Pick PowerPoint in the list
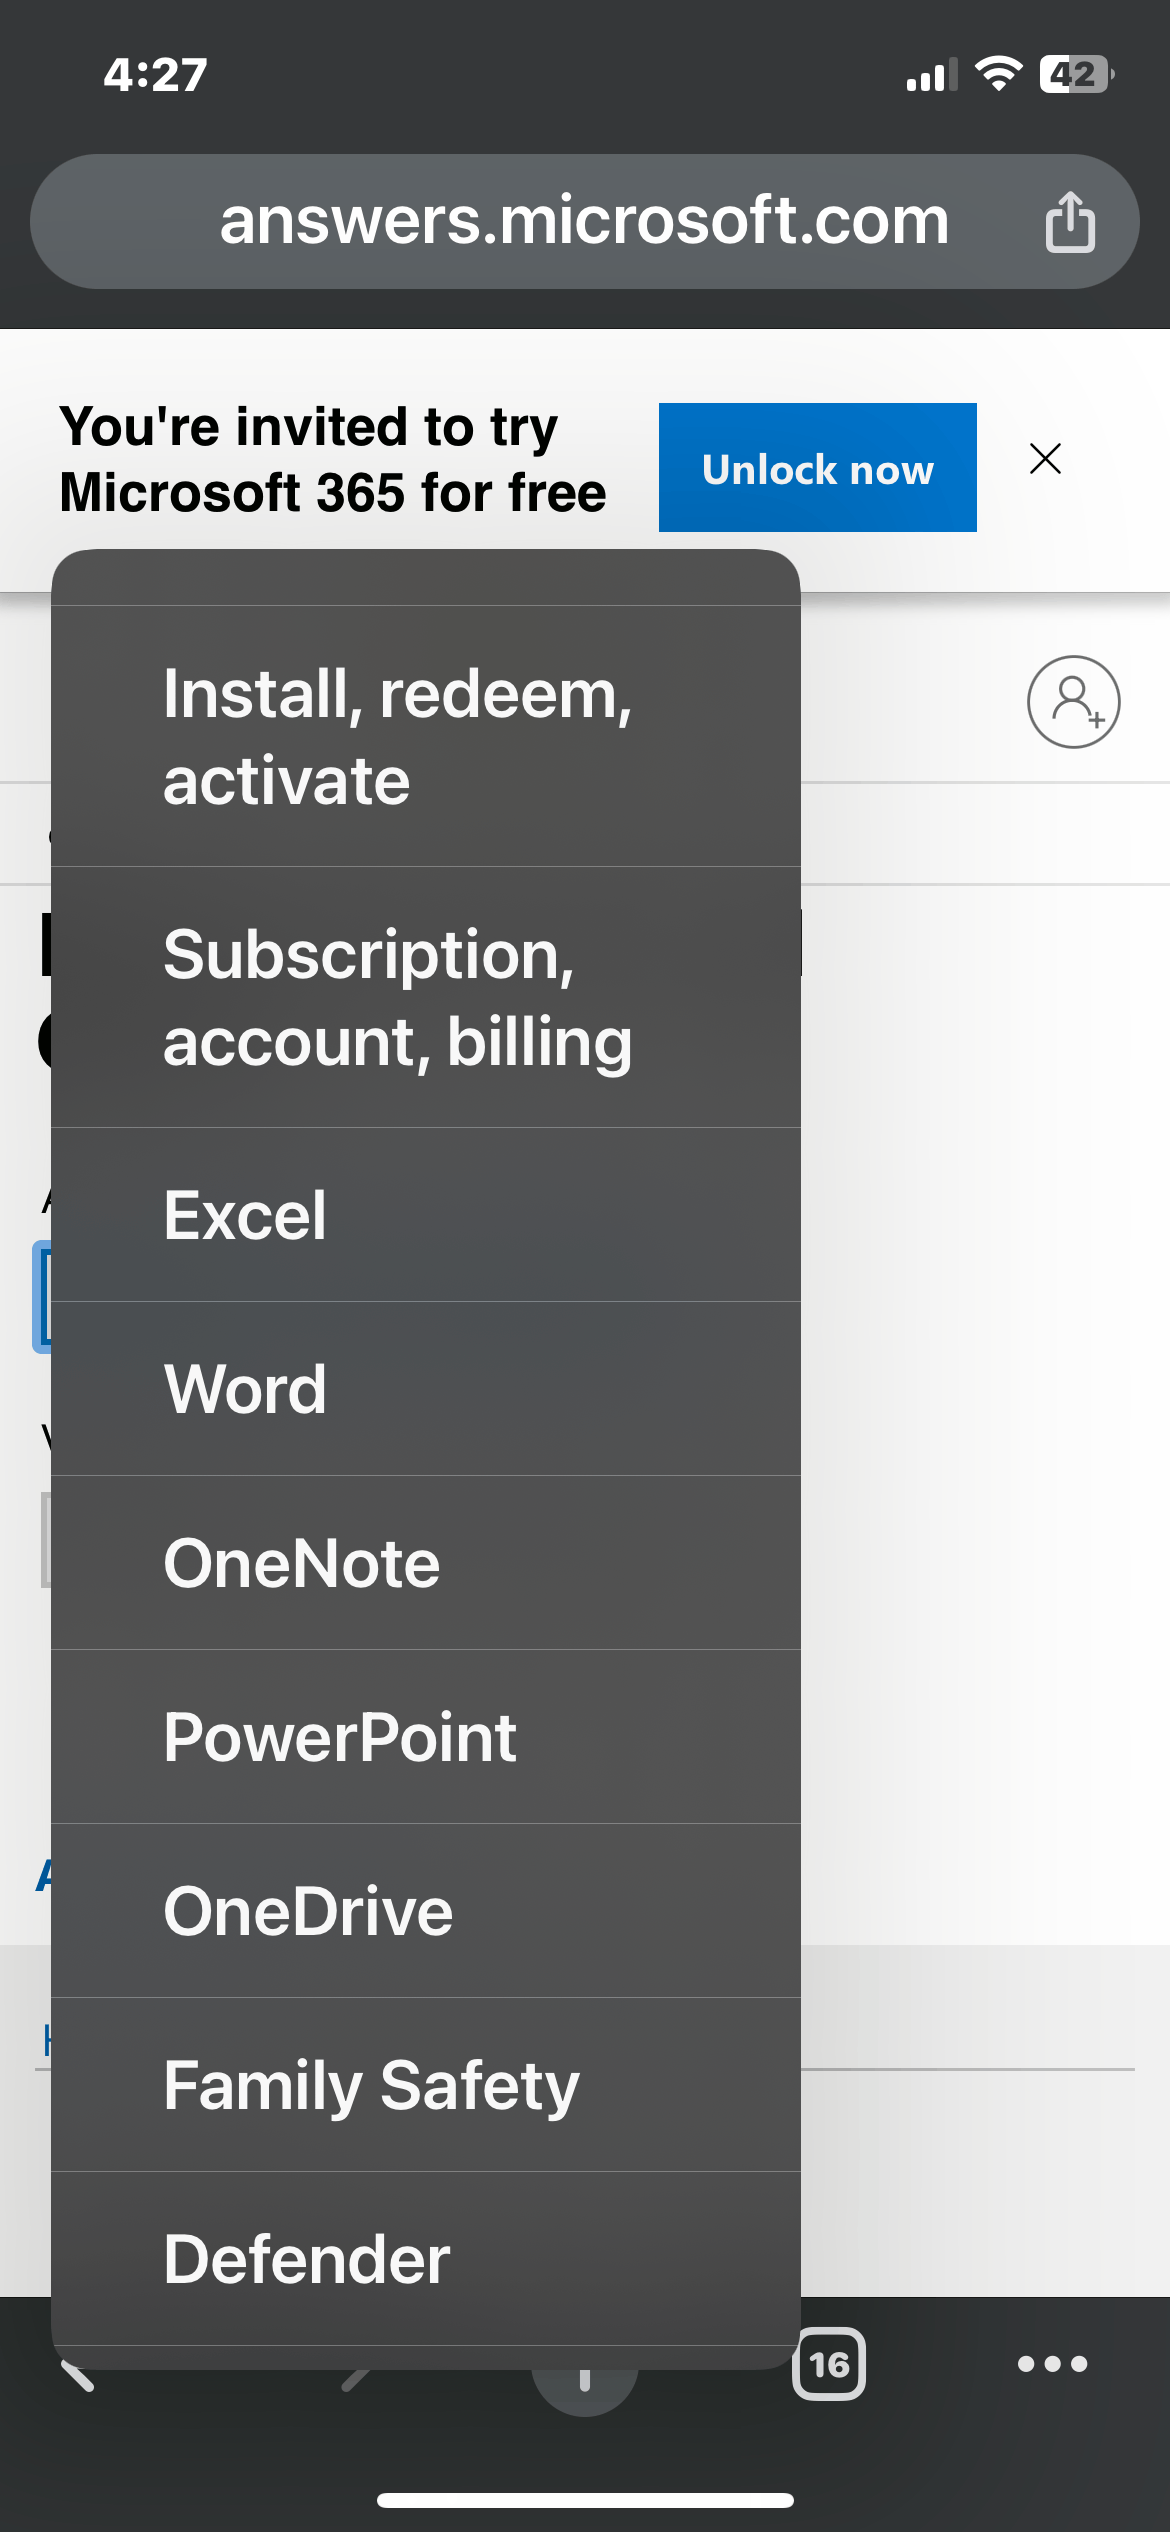 point(426,1737)
